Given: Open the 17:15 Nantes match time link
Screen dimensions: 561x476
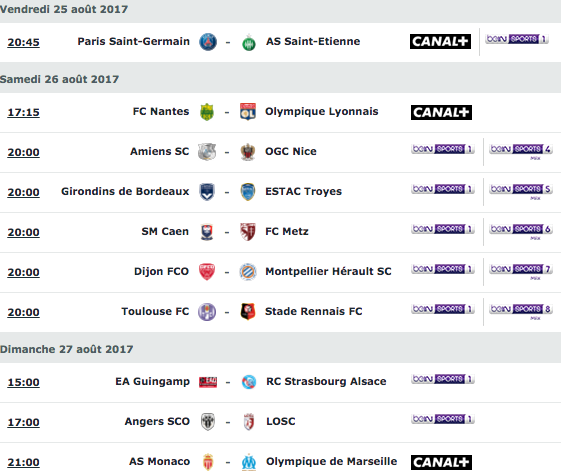Looking at the screenshot, I should pyautogui.click(x=24, y=112).
